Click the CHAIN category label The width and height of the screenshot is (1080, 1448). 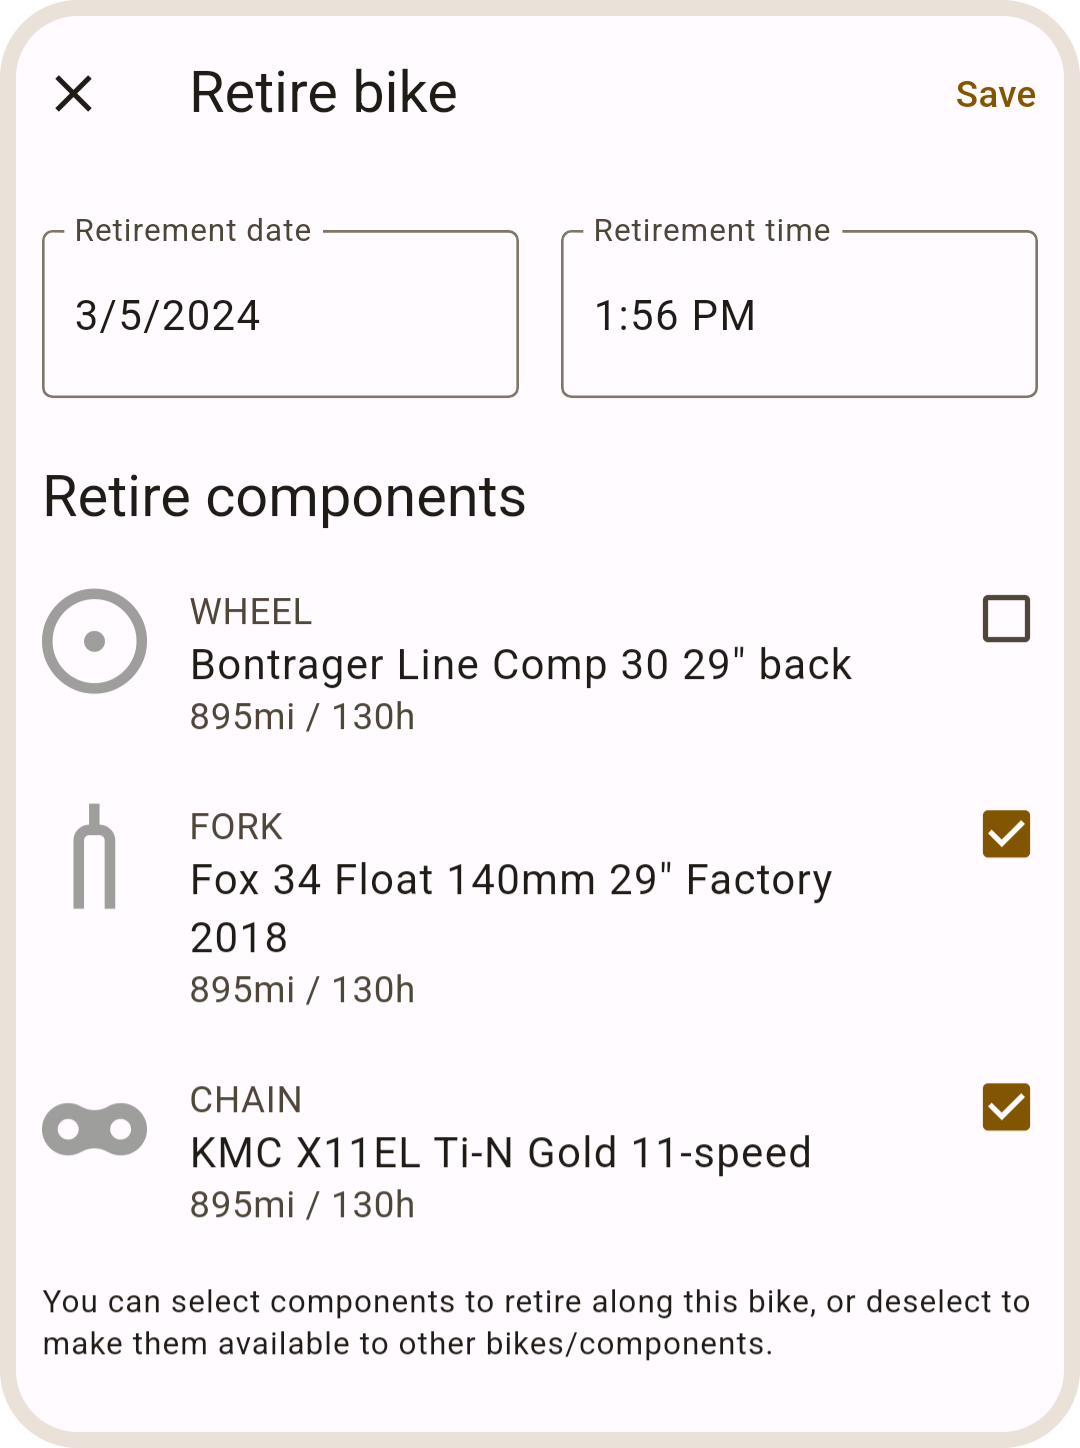point(246,1100)
